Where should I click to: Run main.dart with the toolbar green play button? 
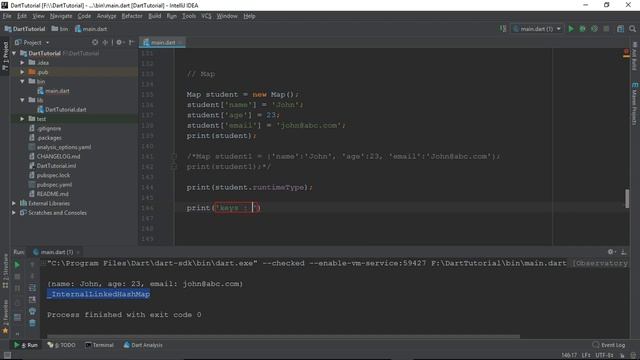coord(571,29)
